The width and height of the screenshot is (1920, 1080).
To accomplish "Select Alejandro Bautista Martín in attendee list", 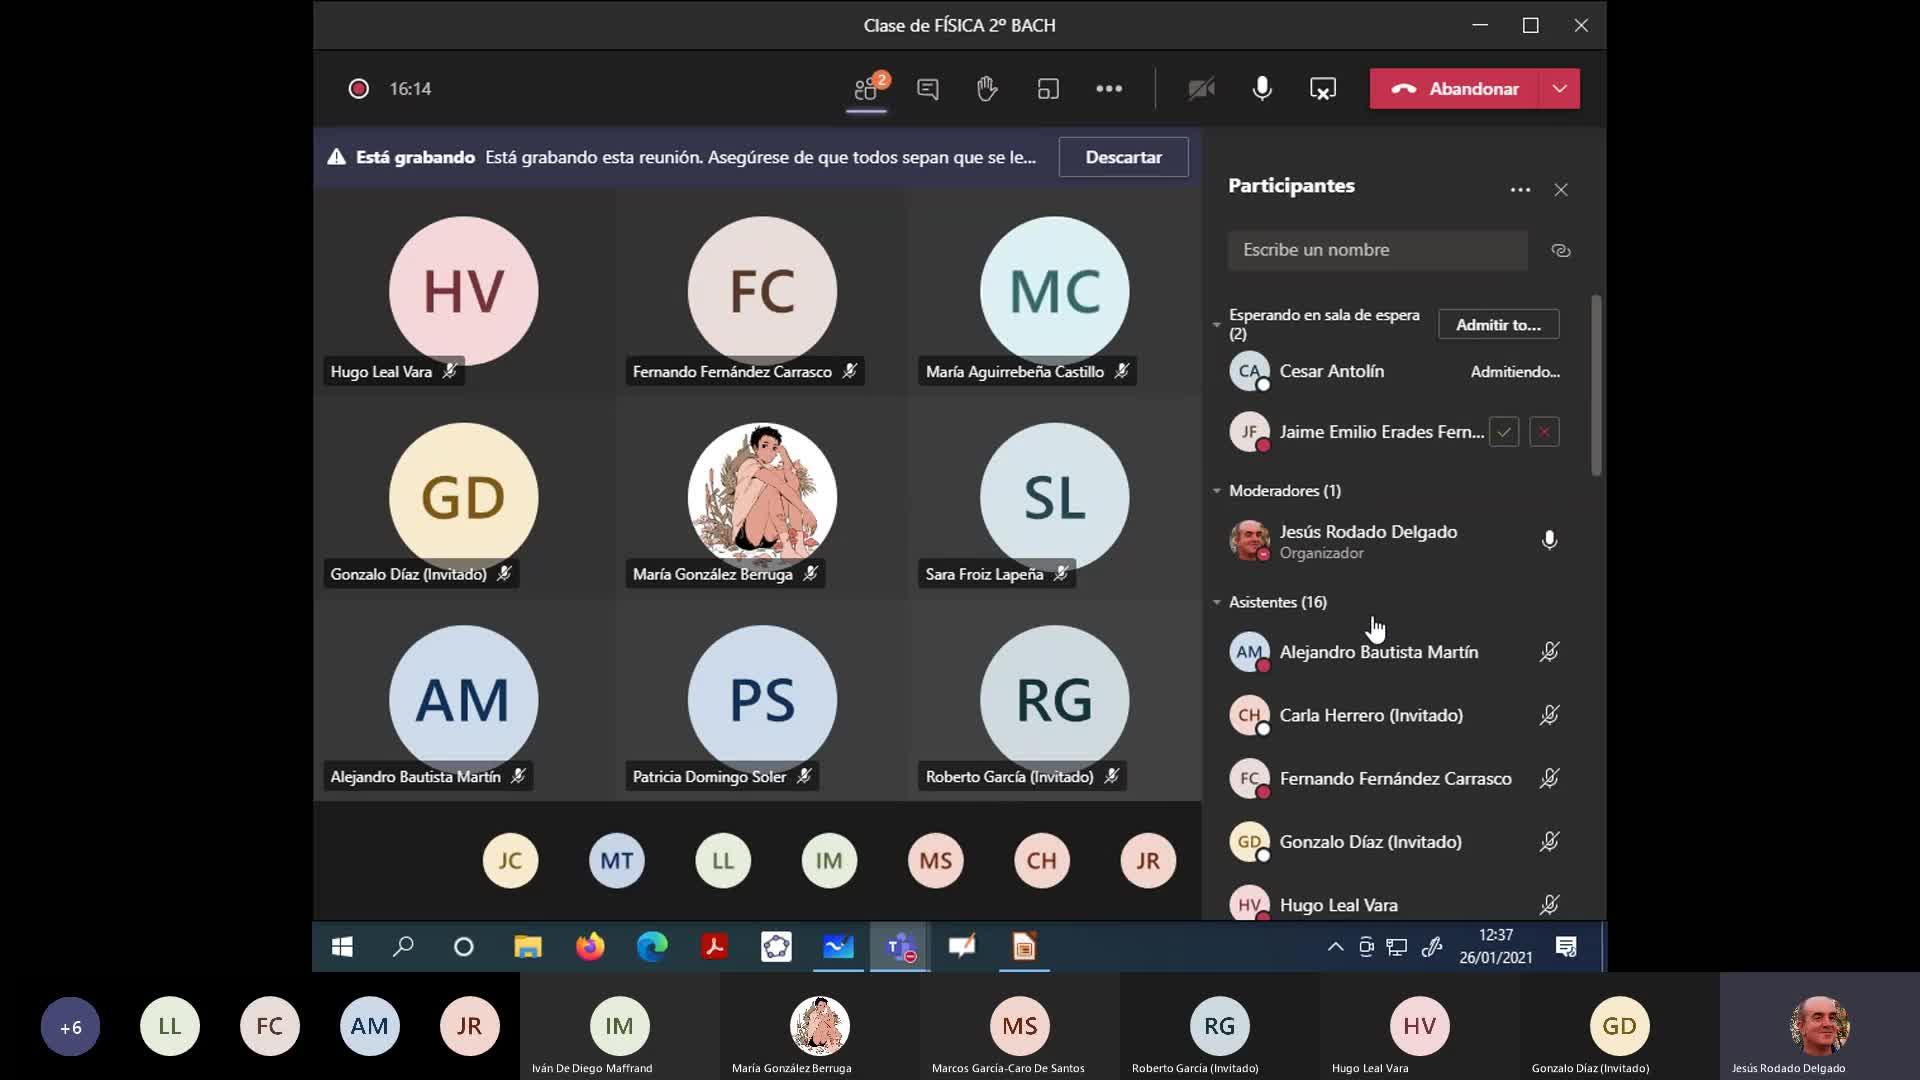I will [x=1378, y=652].
